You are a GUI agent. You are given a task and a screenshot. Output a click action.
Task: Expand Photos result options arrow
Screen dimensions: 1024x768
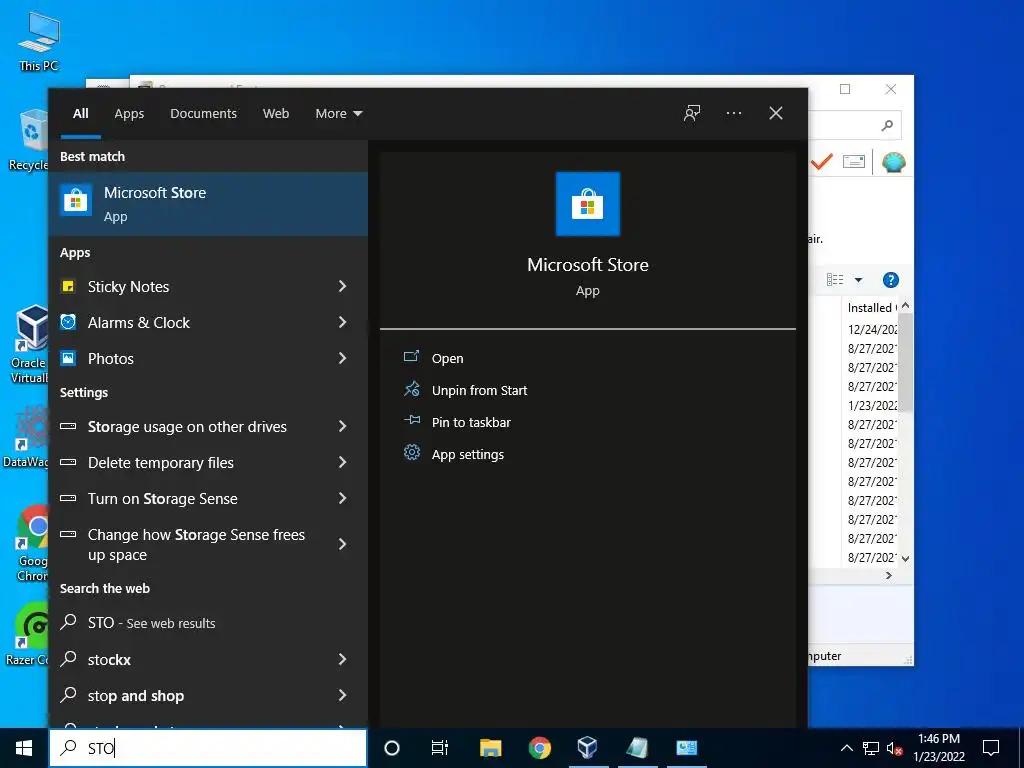(342, 358)
